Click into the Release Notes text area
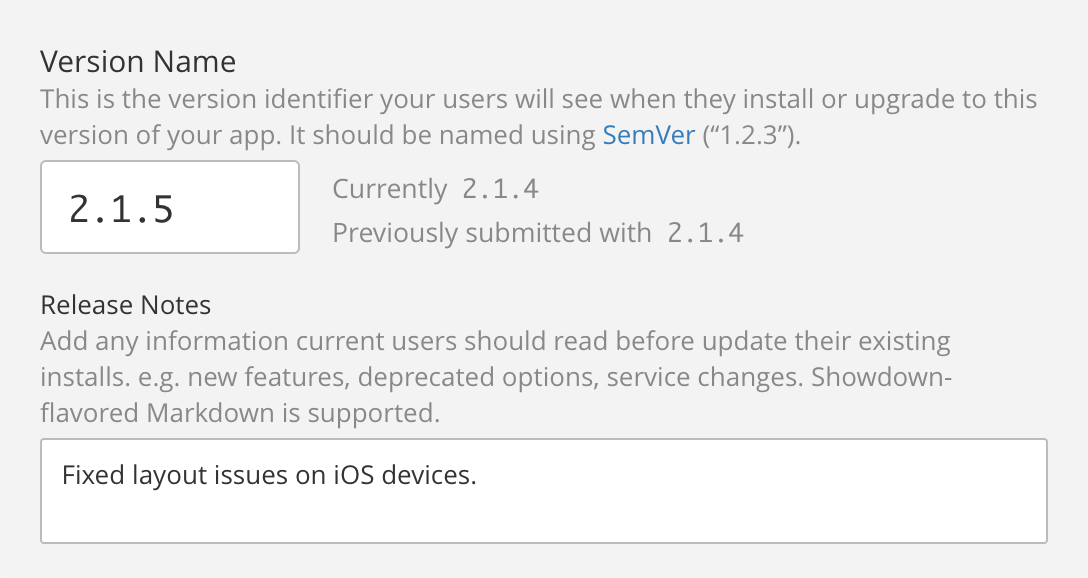This screenshot has height=578, width=1088. [x=543, y=491]
